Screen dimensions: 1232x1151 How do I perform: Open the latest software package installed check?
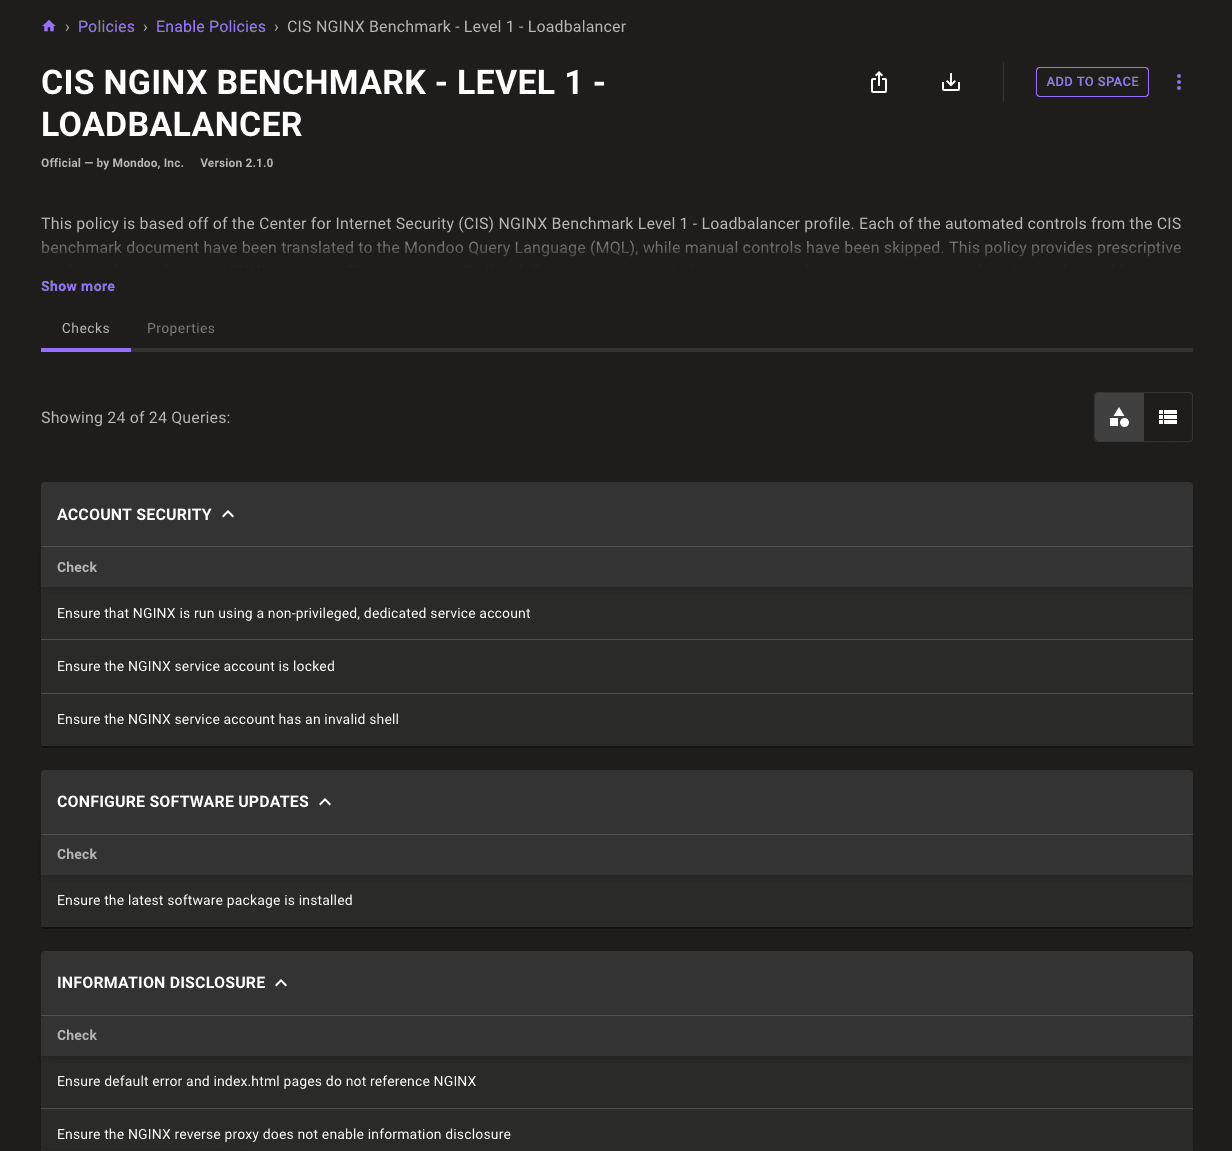204,900
